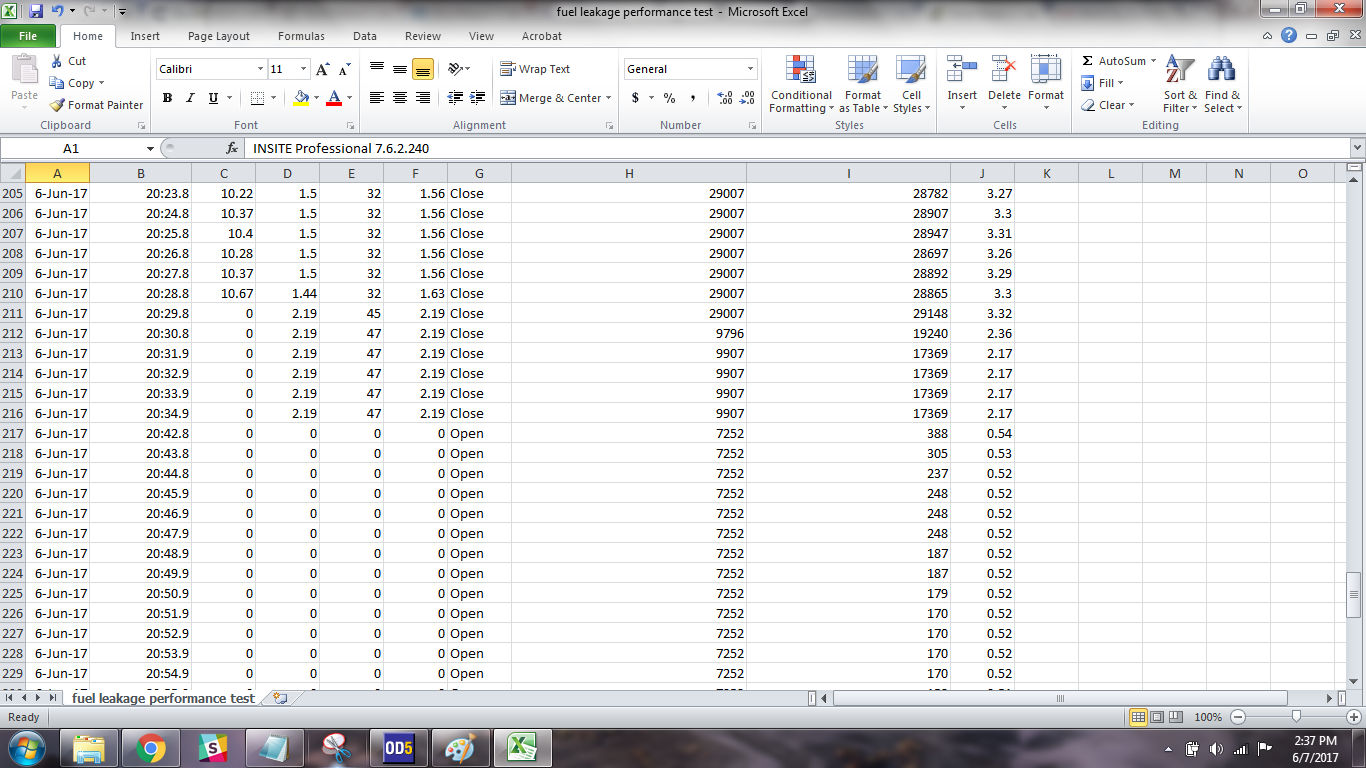Open the File tab

tap(28, 36)
